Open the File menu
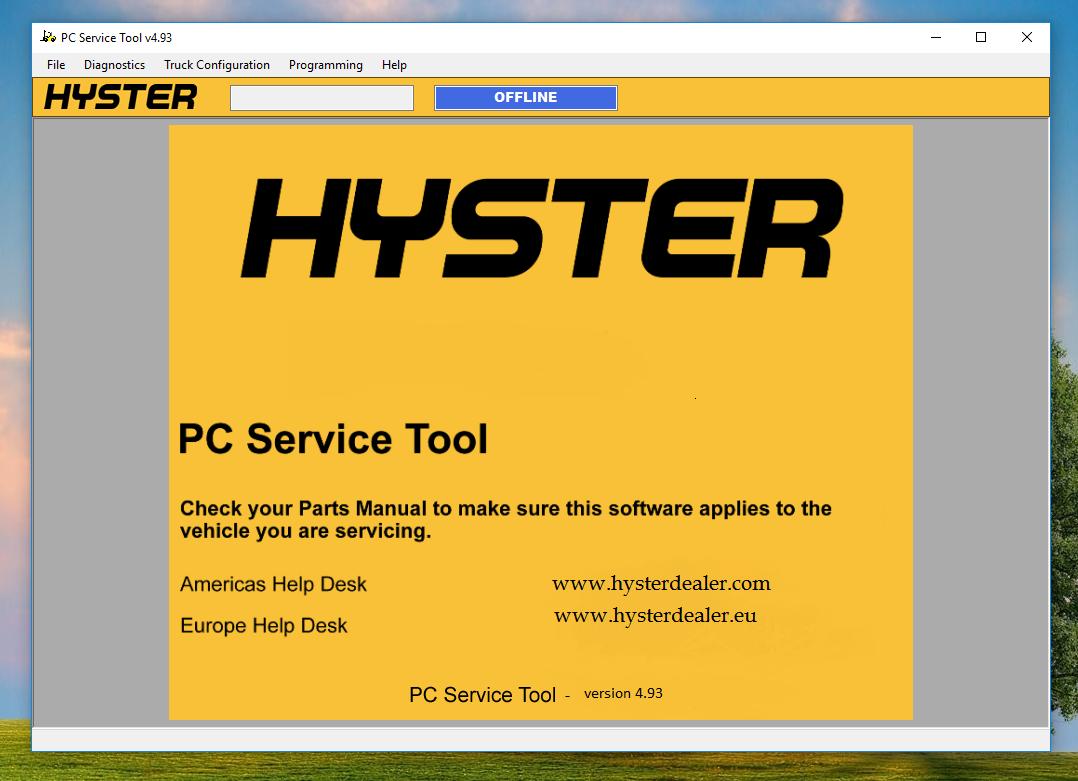This screenshot has height=781, width=1078. (x=55, y=64)
